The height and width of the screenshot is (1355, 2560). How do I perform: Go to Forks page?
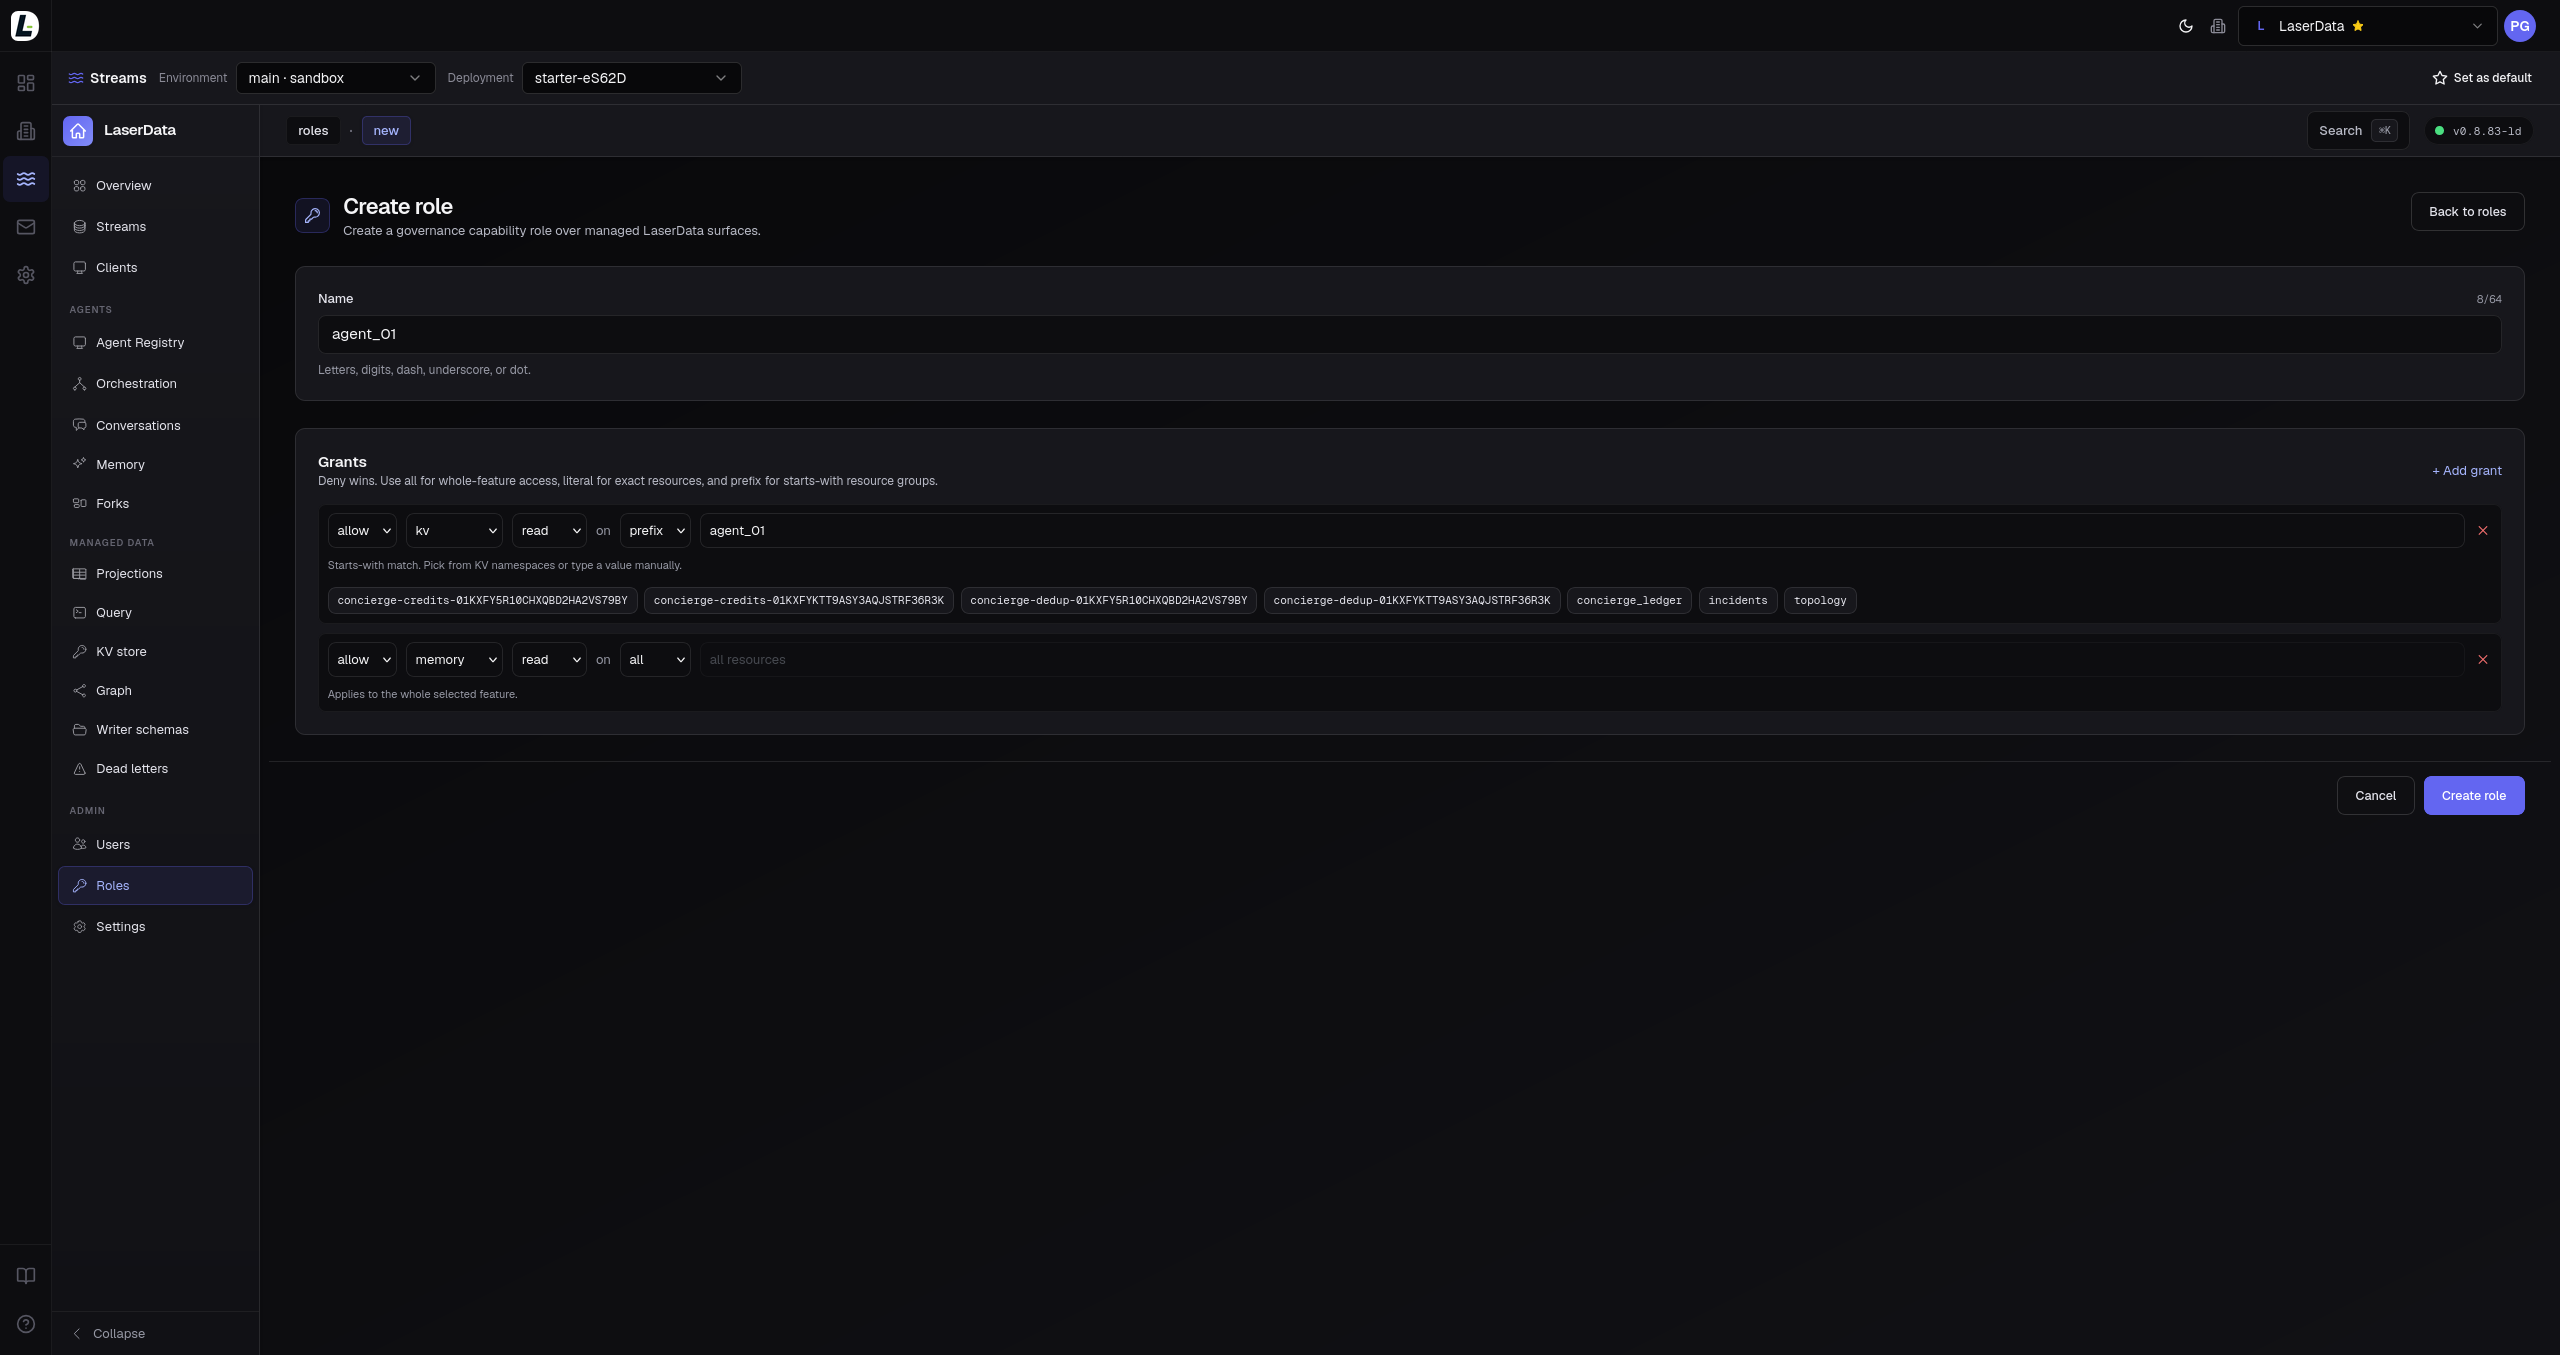click(x=155, y=504)
